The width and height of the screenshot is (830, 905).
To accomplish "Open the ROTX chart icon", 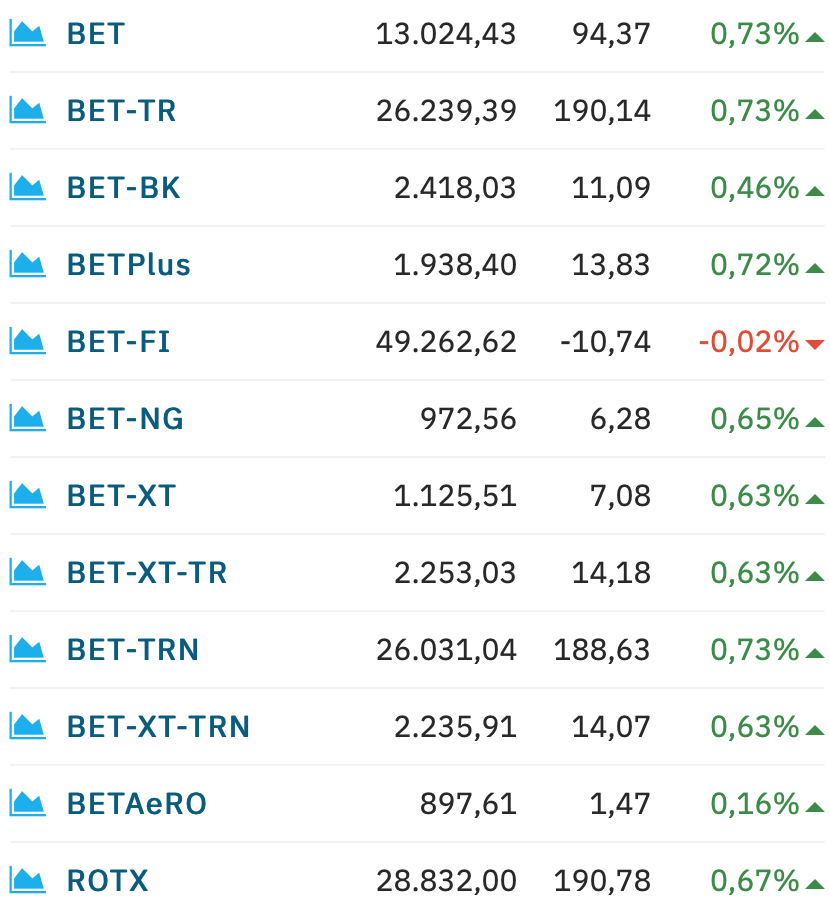I will (27, 880).
